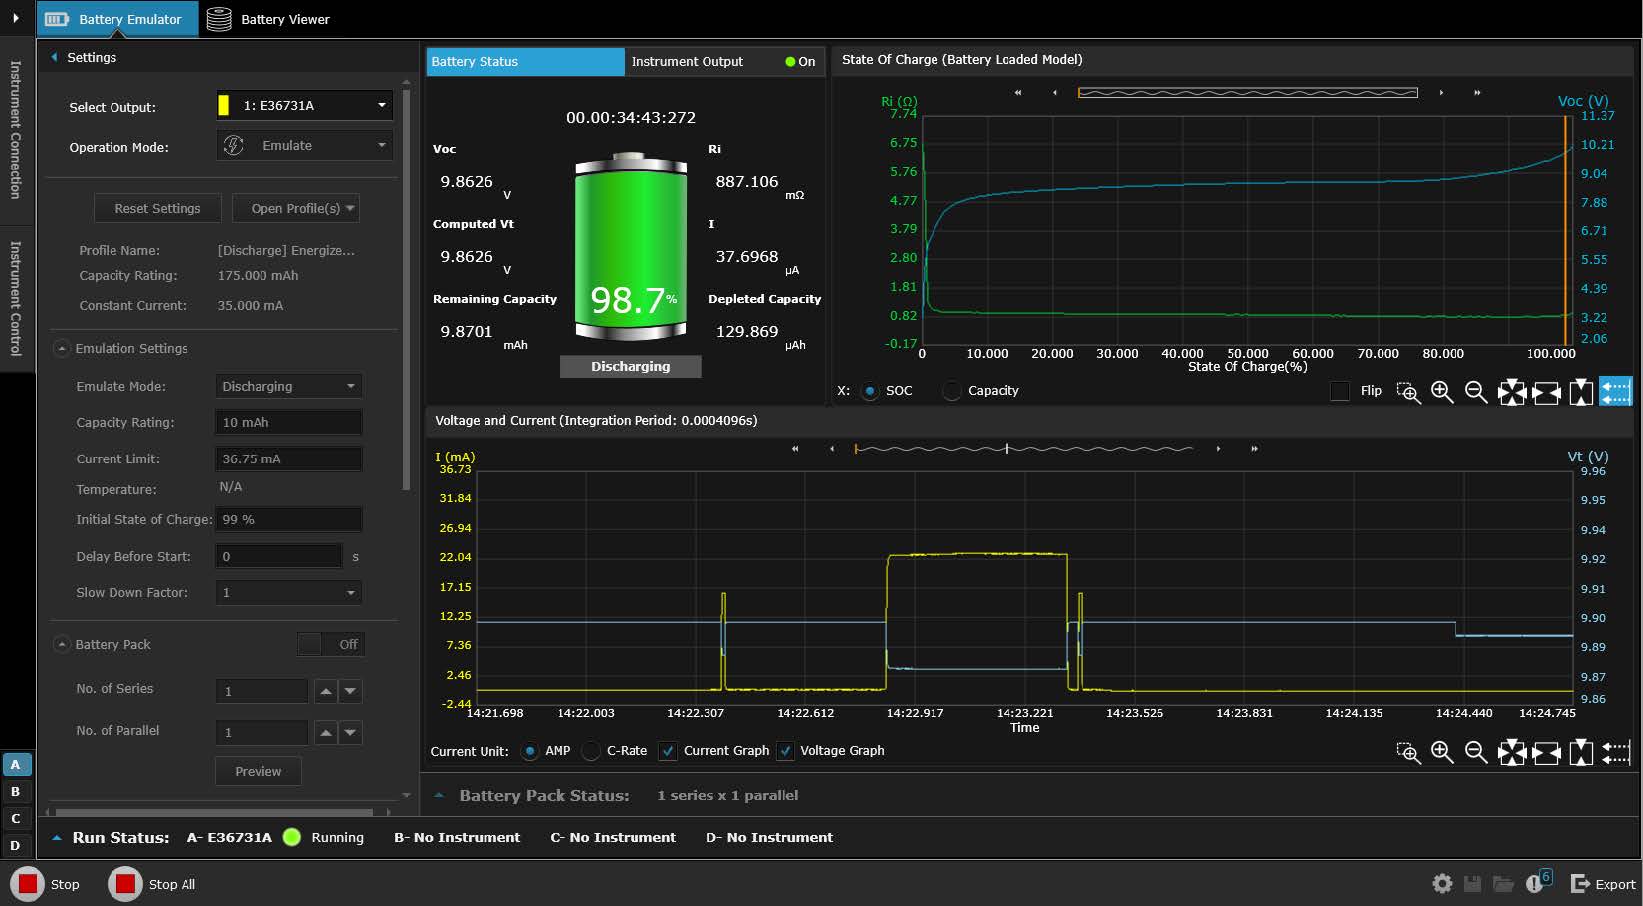The image size is (1643, 906).
Task: Open the alerts icon with badge 6
Action: [1536, 883]
